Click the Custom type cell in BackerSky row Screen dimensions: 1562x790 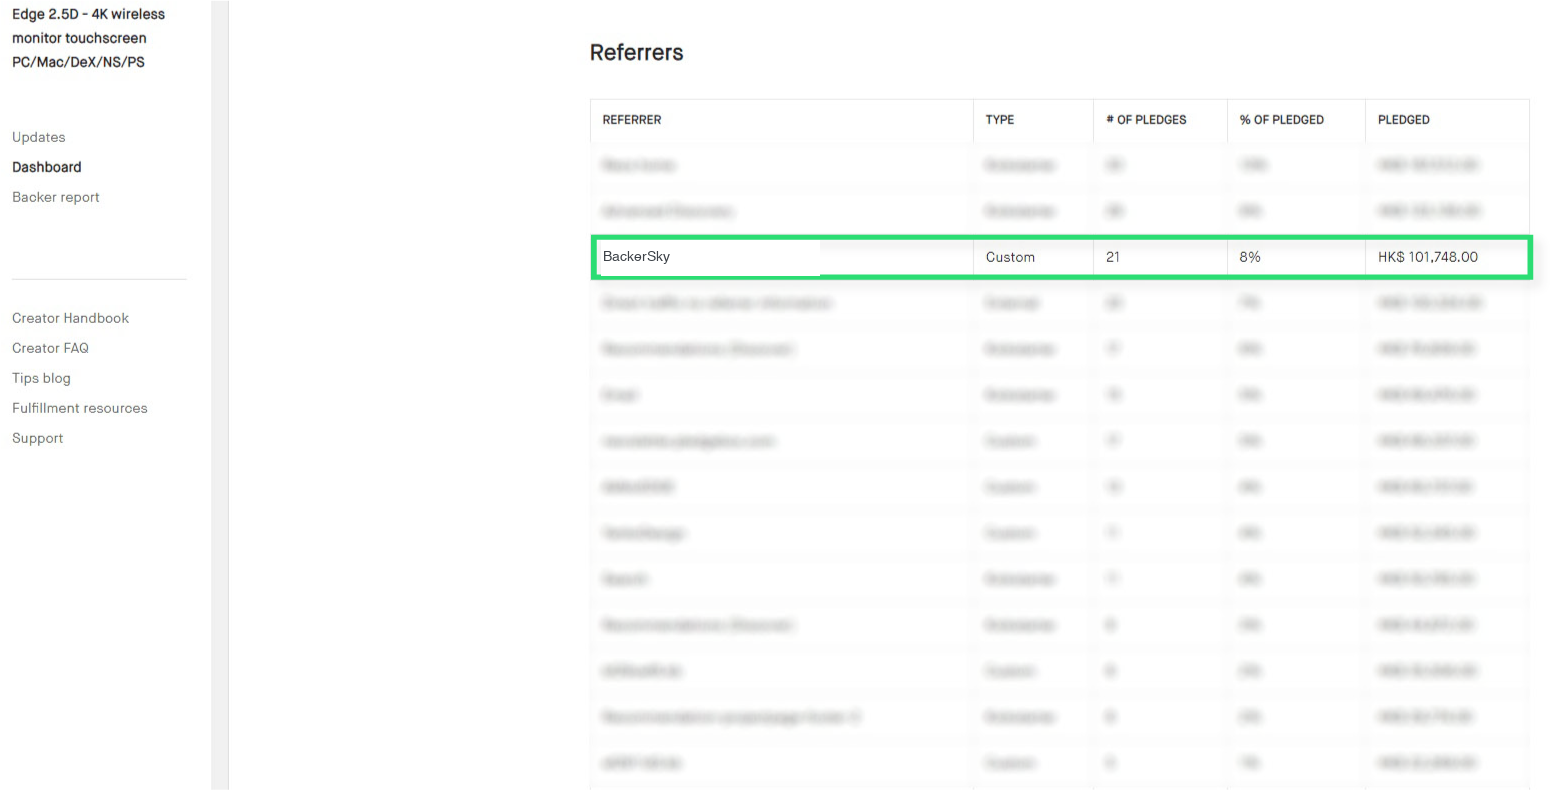[x=1010, y=257]
